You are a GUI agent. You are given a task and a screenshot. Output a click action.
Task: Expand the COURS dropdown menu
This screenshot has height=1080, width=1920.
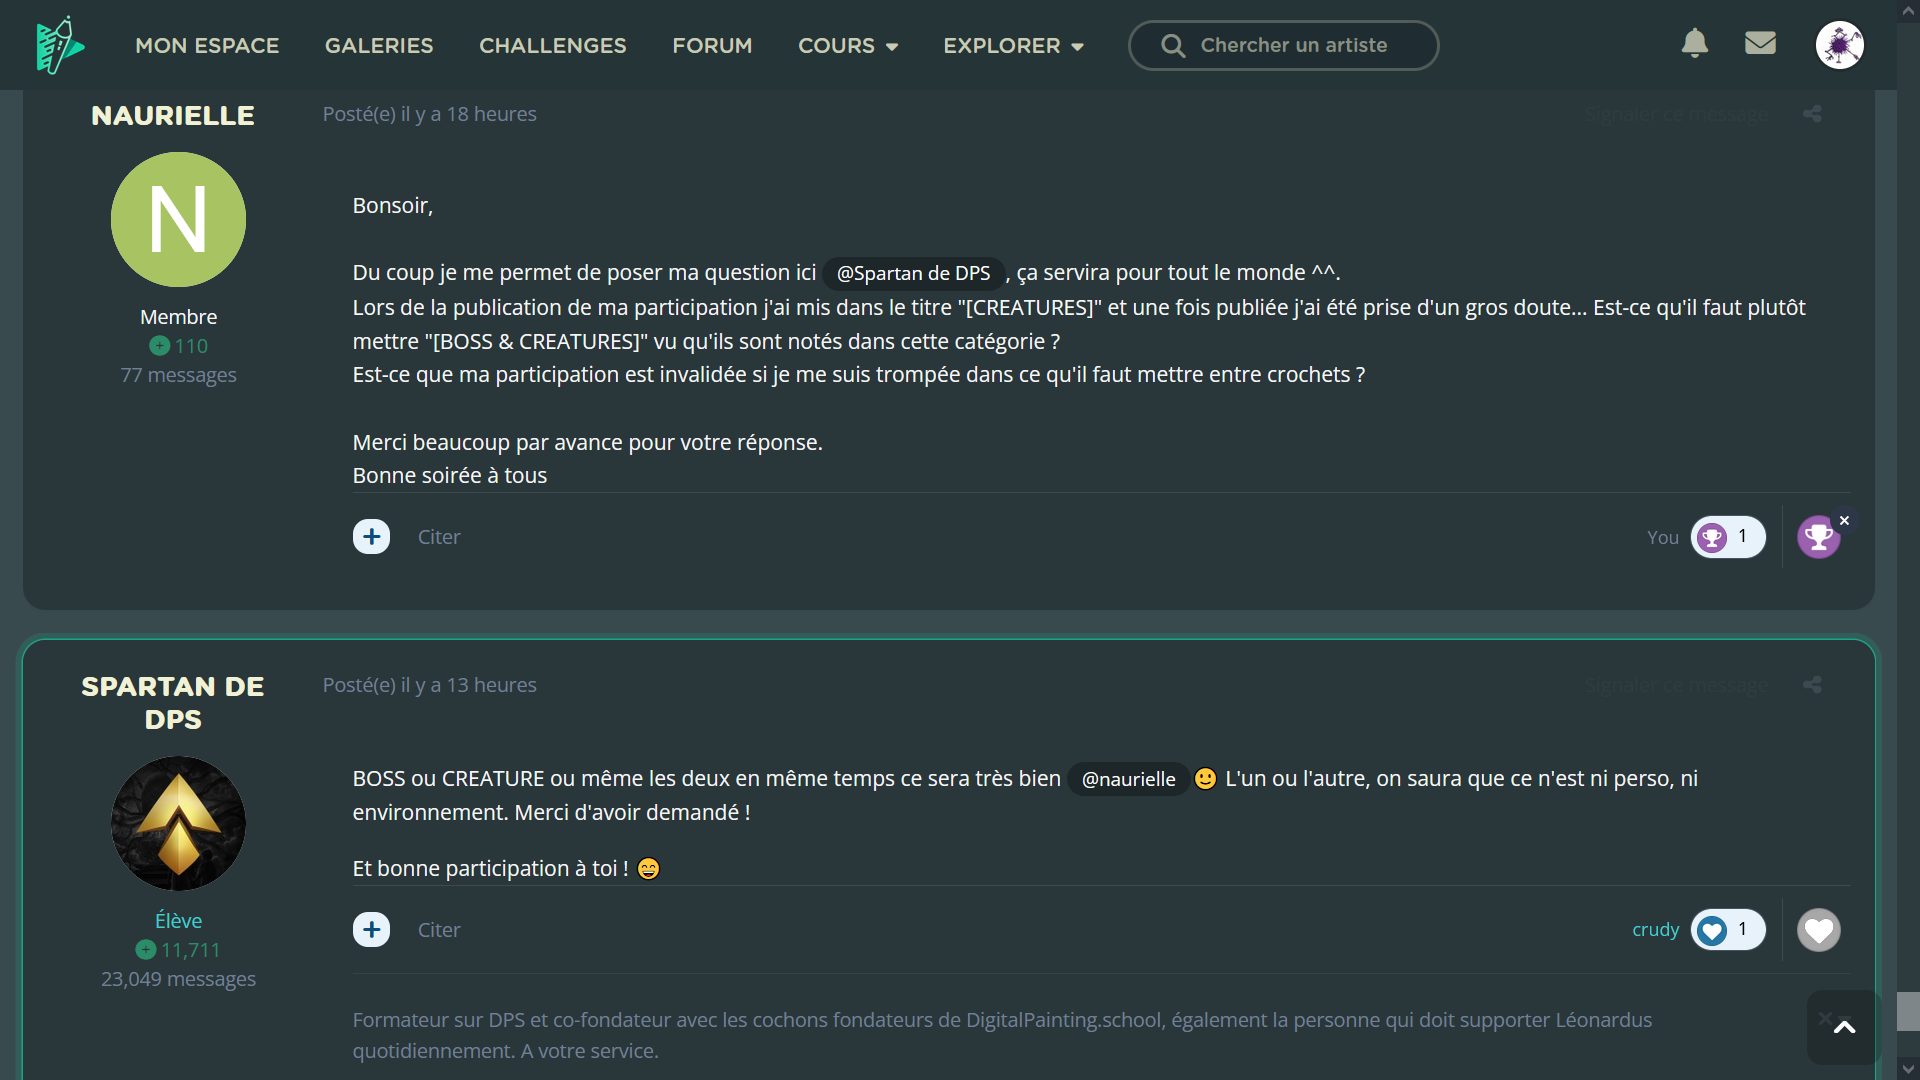[848, 46]
